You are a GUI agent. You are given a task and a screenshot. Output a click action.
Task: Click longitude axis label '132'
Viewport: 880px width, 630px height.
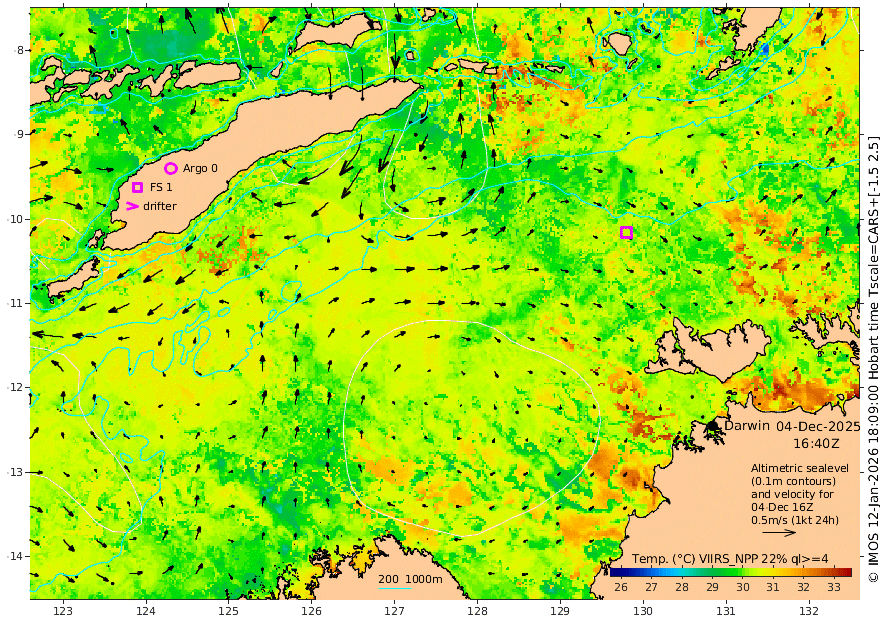[809, 611]
